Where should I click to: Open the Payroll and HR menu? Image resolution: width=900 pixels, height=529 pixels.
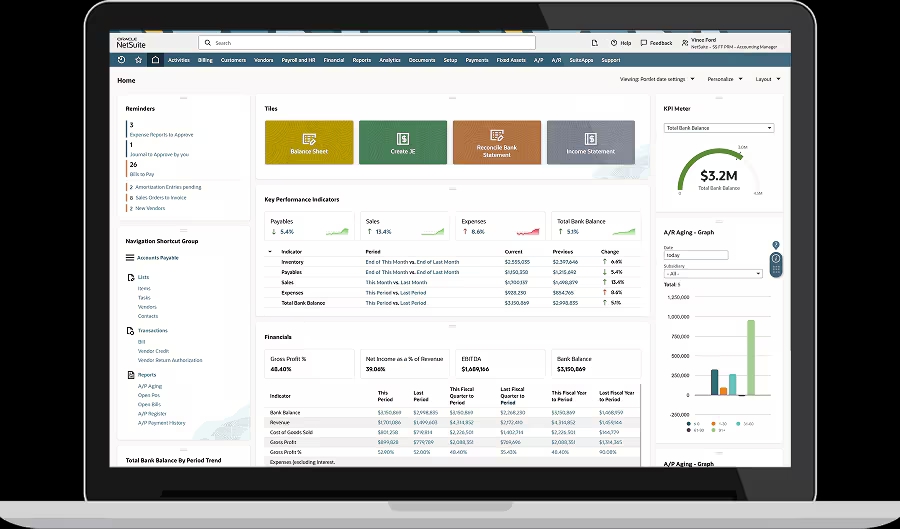click(299, 60)
